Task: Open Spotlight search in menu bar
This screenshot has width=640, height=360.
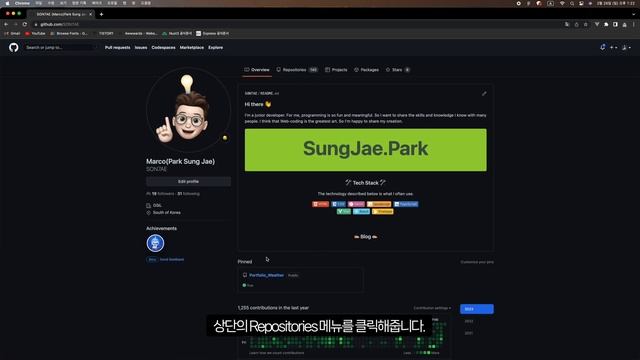Action: click(572, 3)
